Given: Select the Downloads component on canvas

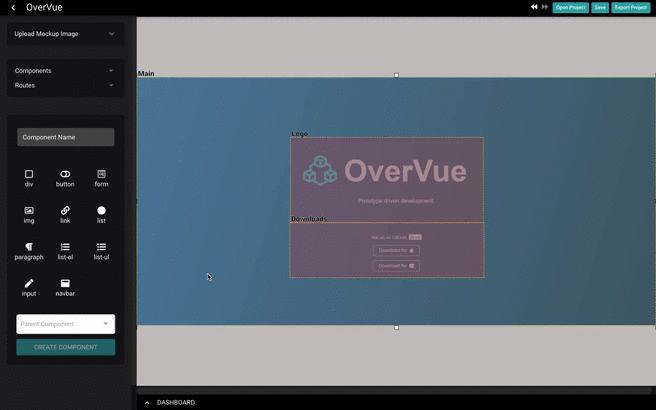Looking at the screenshot, I should click(x=387, y=250).
